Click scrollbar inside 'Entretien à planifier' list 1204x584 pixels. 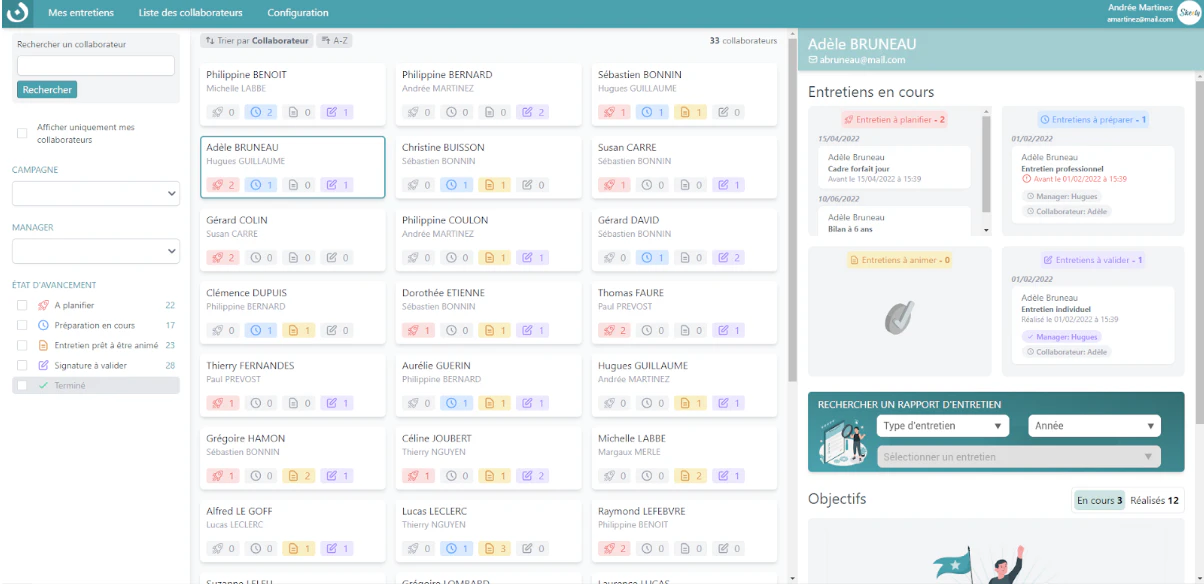tap(987, 165)
